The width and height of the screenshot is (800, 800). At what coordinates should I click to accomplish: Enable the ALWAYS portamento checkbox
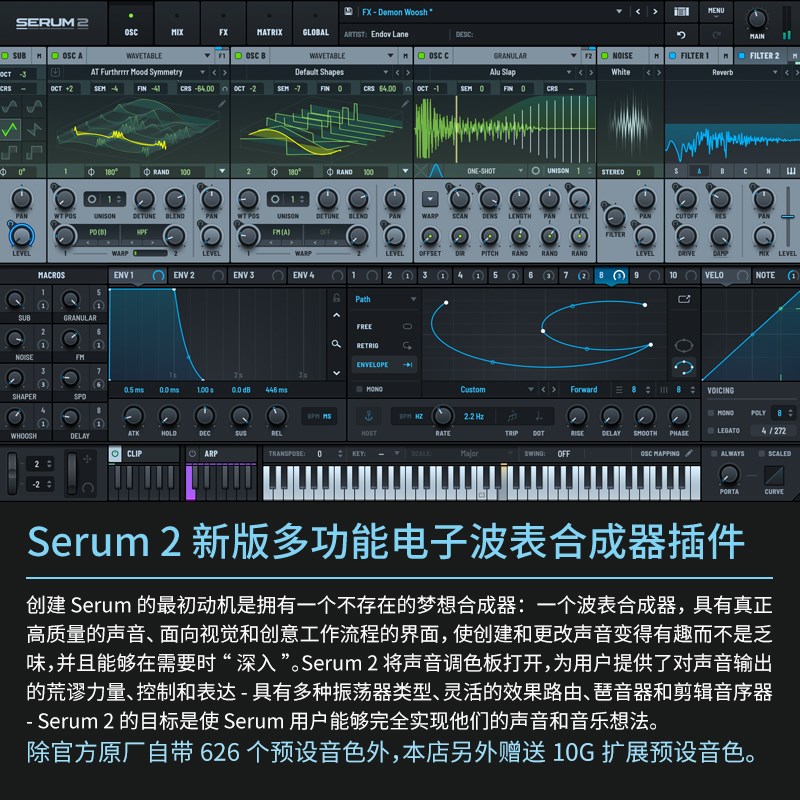tap(714, 453)
